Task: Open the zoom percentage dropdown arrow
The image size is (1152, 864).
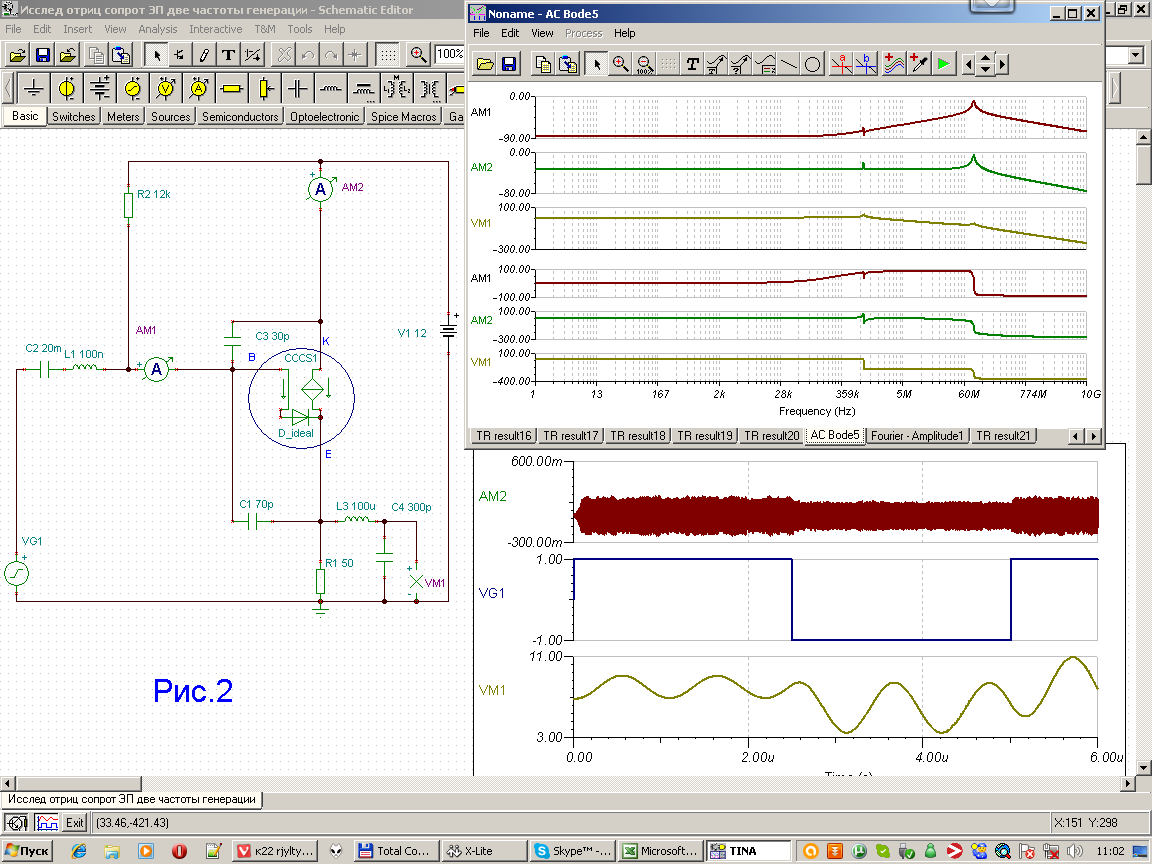Action: tap(1136, 55)
